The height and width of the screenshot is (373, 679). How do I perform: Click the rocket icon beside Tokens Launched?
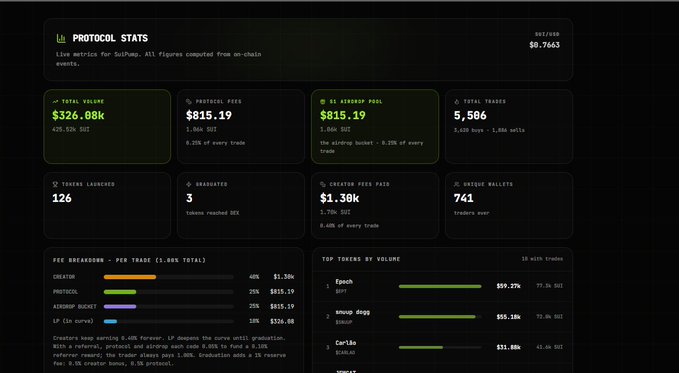[55, 185]
